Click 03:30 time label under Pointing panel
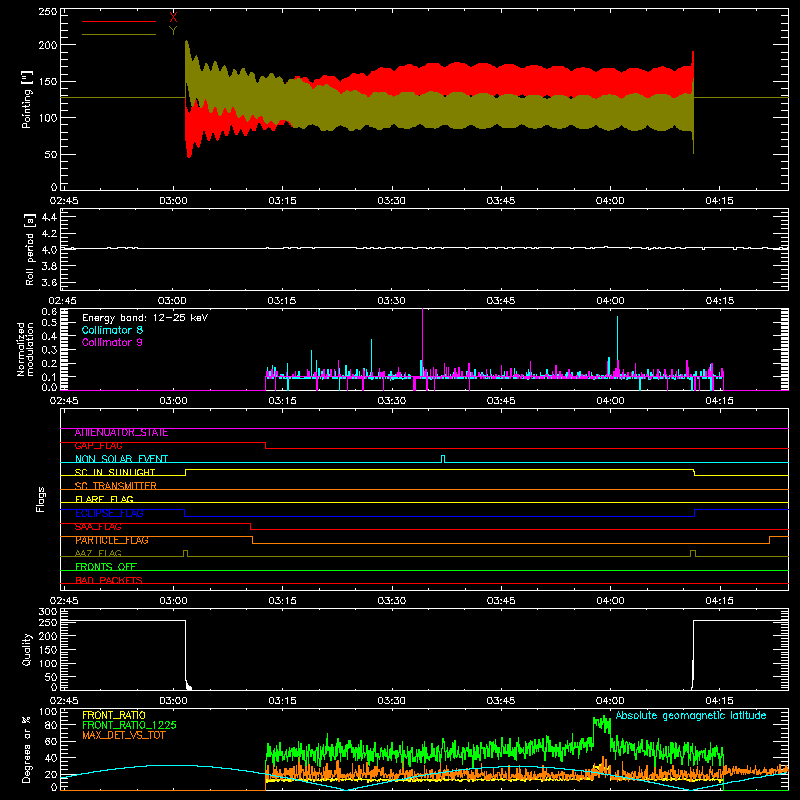The image size is (800, 800). (392, 201)
